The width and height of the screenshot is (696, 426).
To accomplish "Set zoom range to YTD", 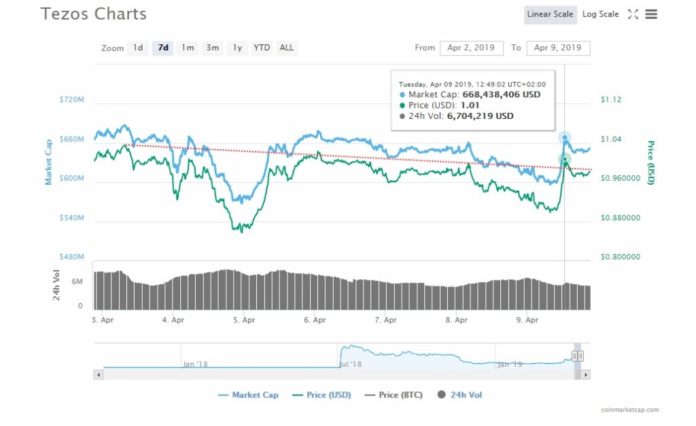I will [x=261, y=47].
